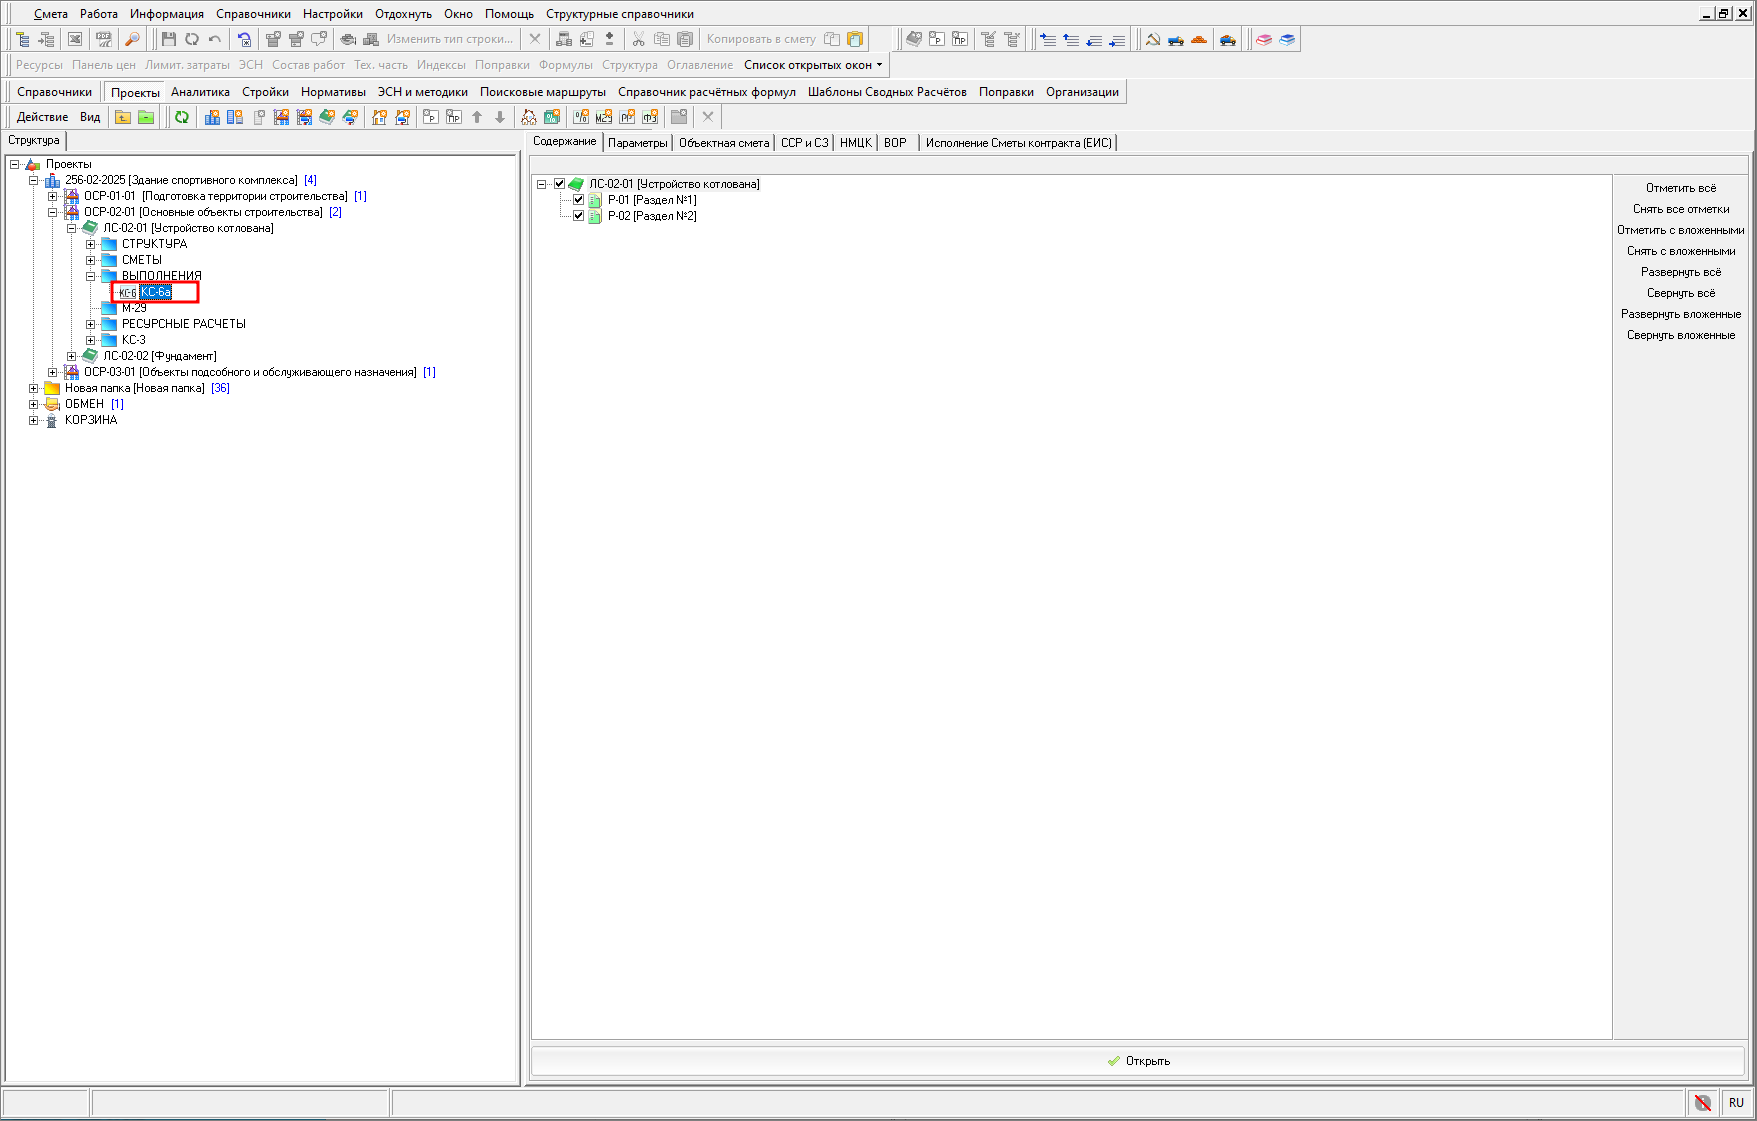Click the magnifier search icon
The width and height of the screenshot is (1757, 1121).
(131, 39)
